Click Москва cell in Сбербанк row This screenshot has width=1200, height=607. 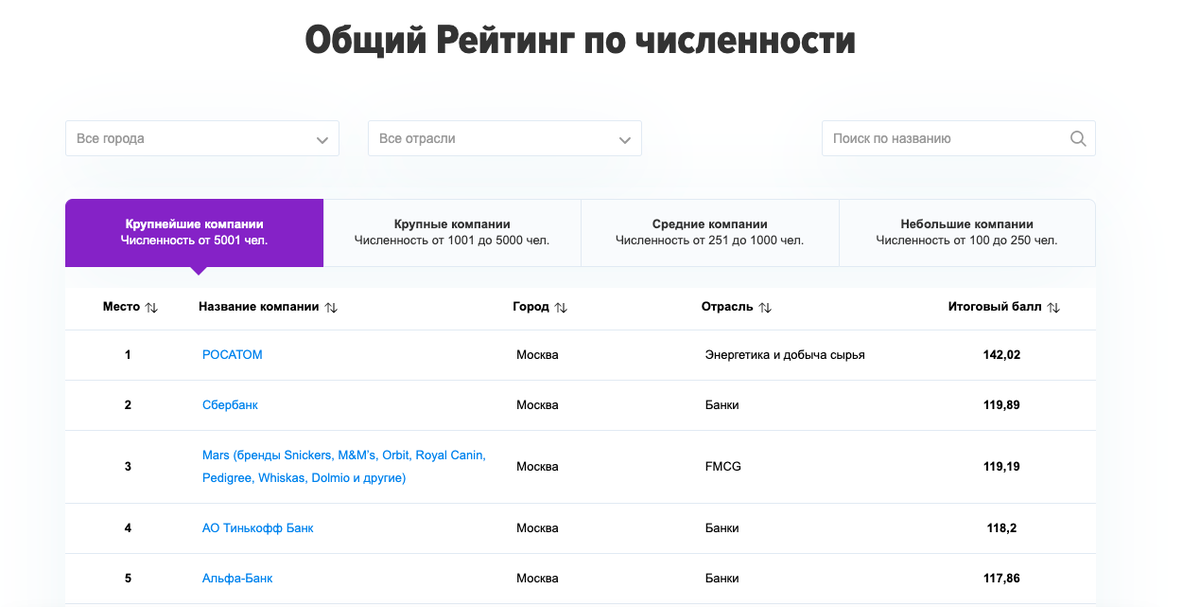[537, 405]
